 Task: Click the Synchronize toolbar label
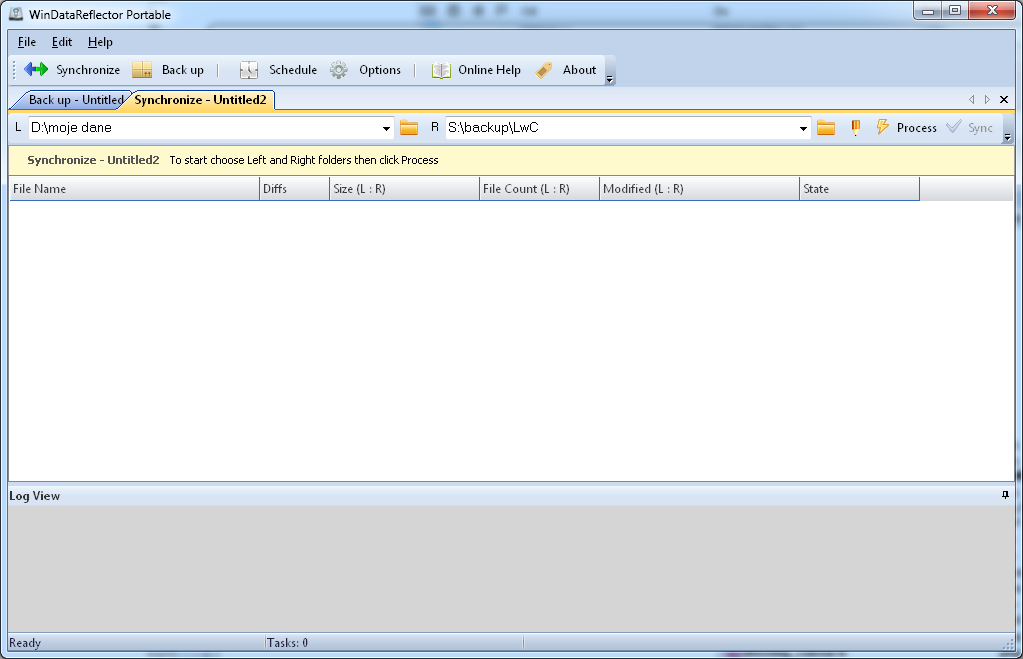[x=88, y=70]
